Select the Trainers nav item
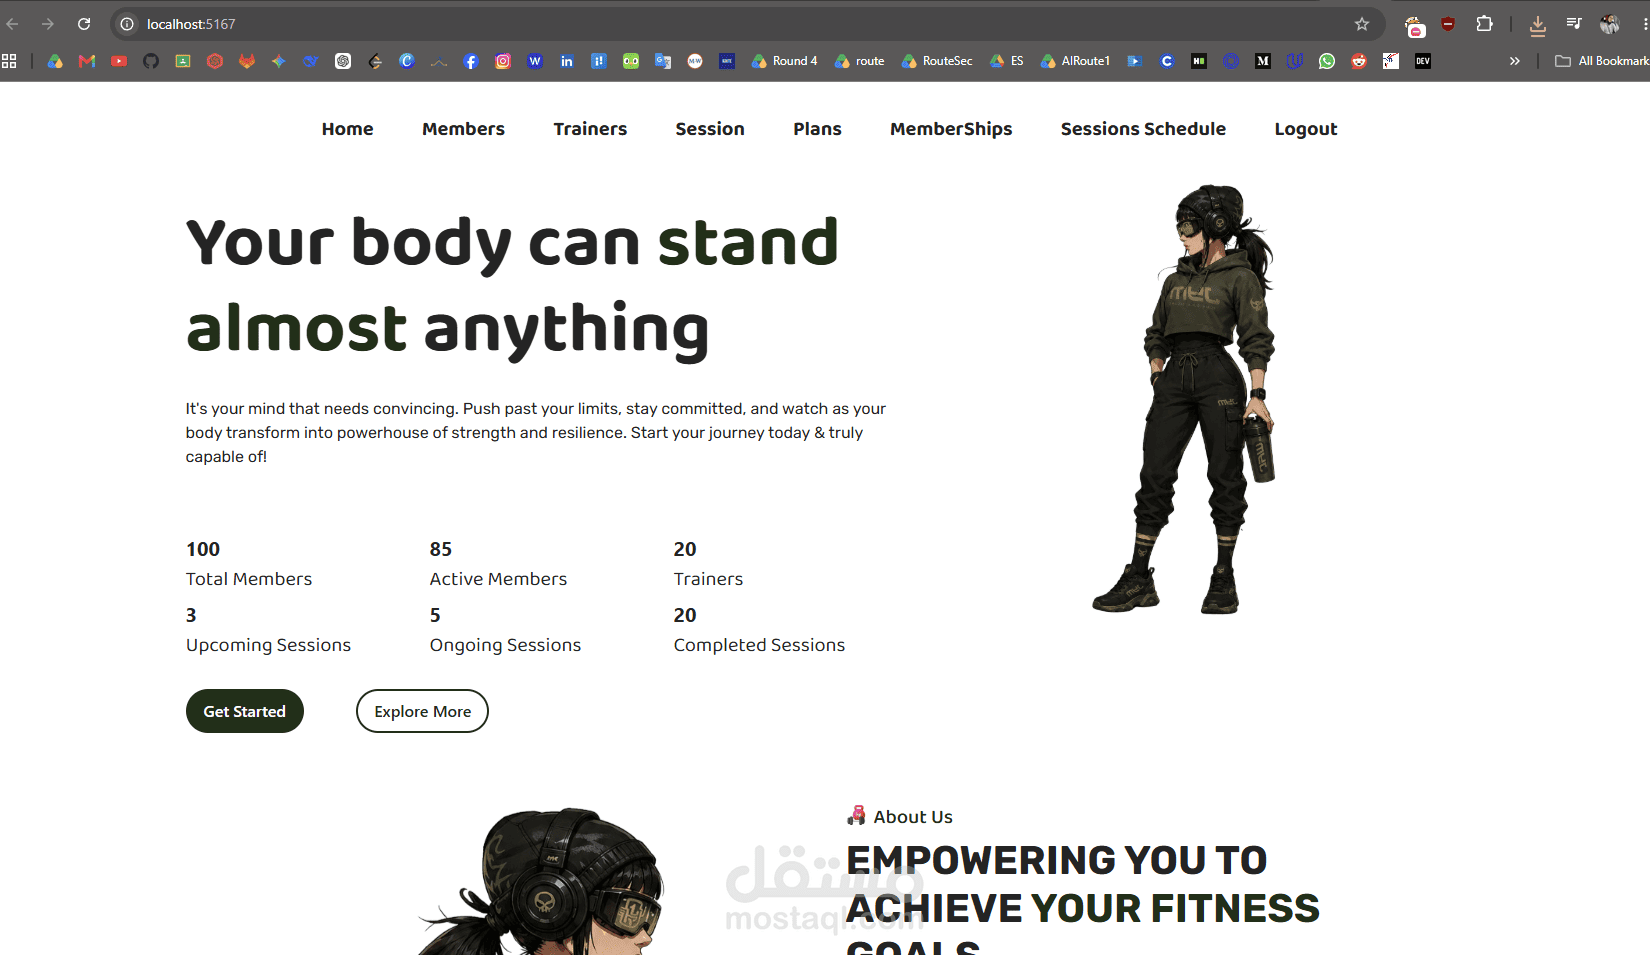Screen dimensions: 1650x955 (590, 129)
